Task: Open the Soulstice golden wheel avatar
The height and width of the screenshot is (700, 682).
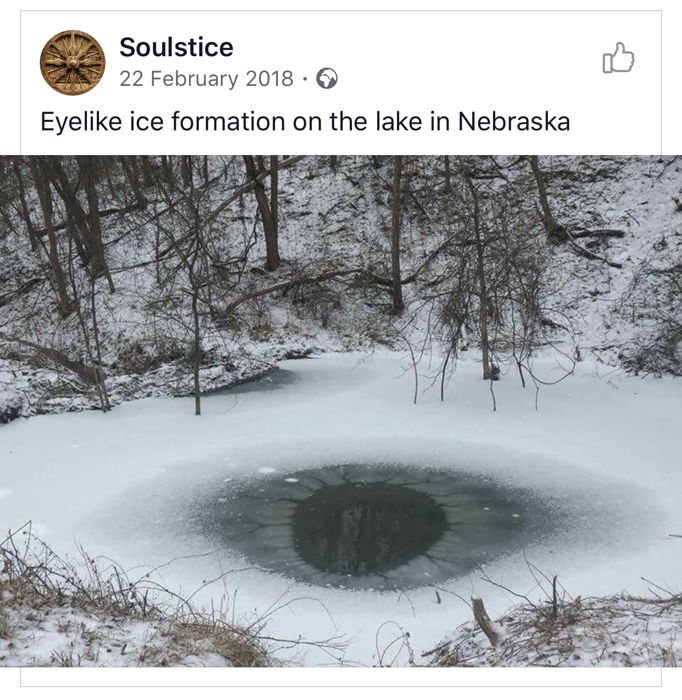Action: click(x=73, y=62)
